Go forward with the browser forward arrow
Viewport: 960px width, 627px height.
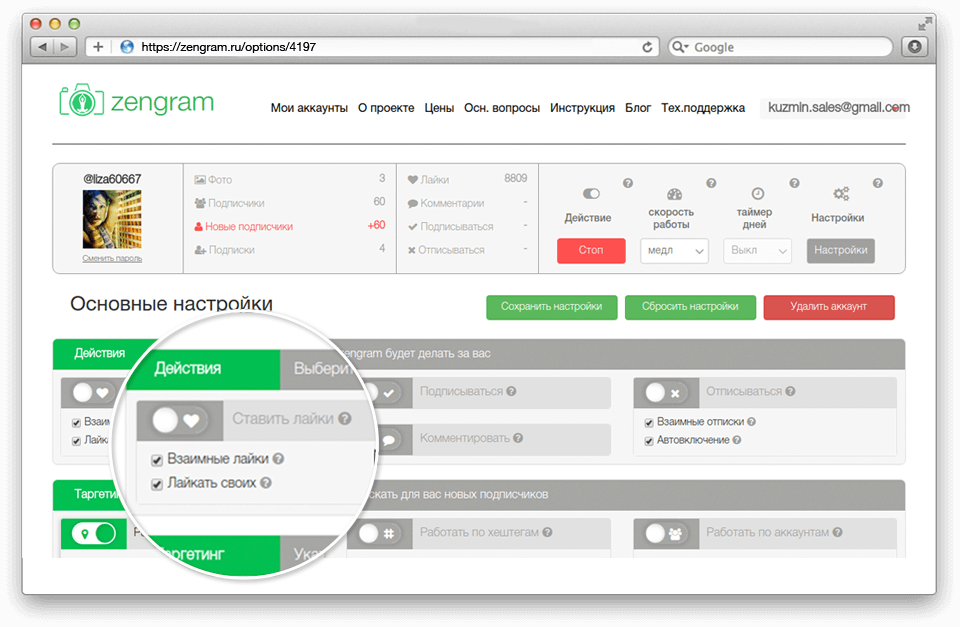tap(65, 47)
